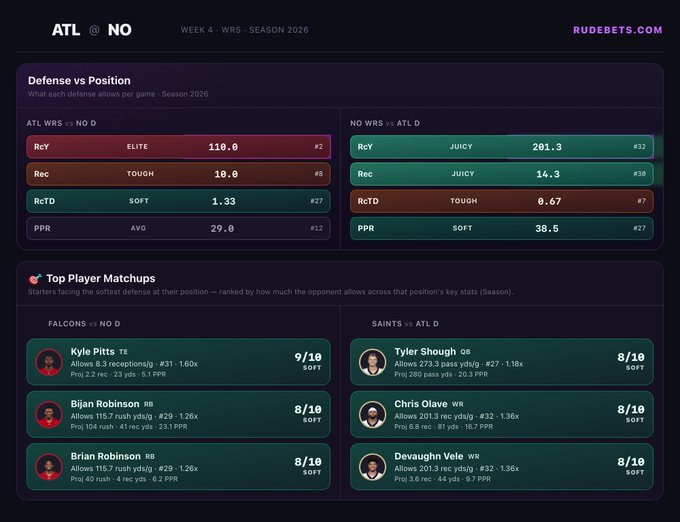Click the #2 rank on RcY ELITE row
This screenshot has width=680, height=522.
coord(318,147)
